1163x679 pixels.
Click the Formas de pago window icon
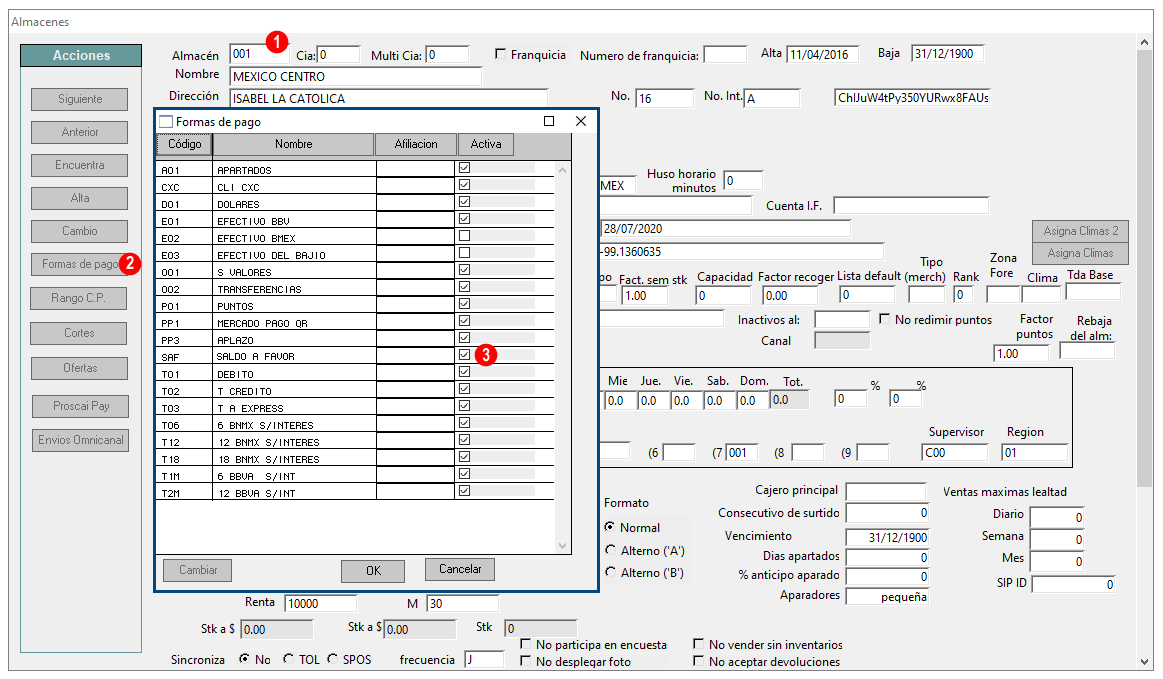[166, 122]
